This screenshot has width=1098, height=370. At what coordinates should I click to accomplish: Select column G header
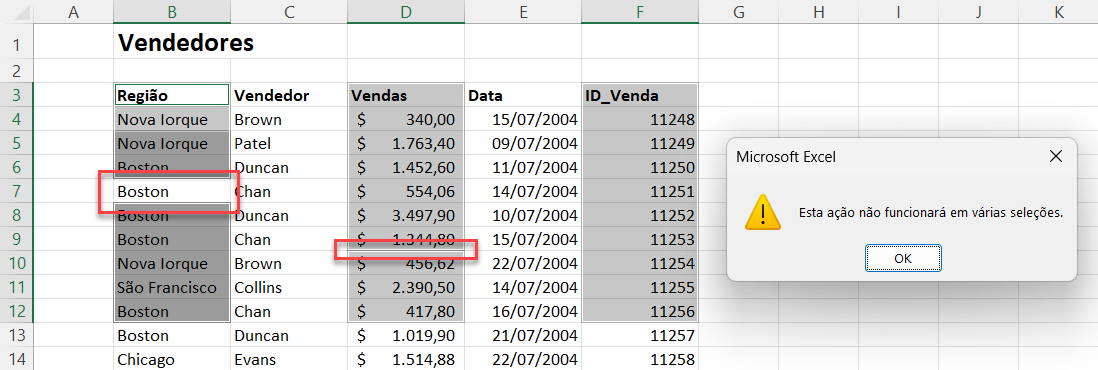click(x=738, y=12)
